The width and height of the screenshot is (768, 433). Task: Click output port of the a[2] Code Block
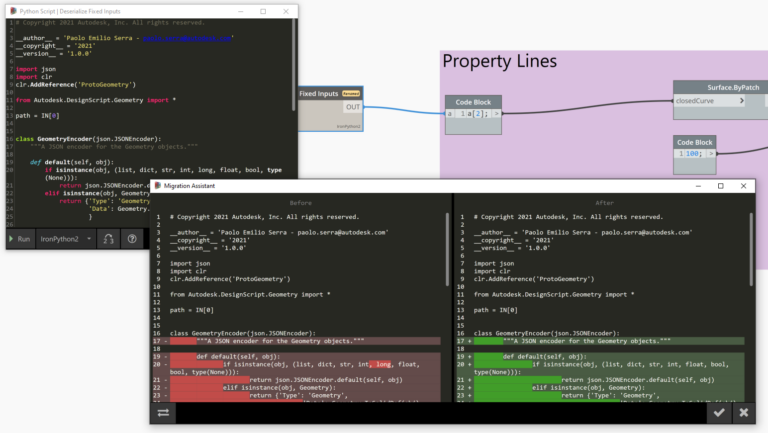pyautogui.click(x=497, y=114)
